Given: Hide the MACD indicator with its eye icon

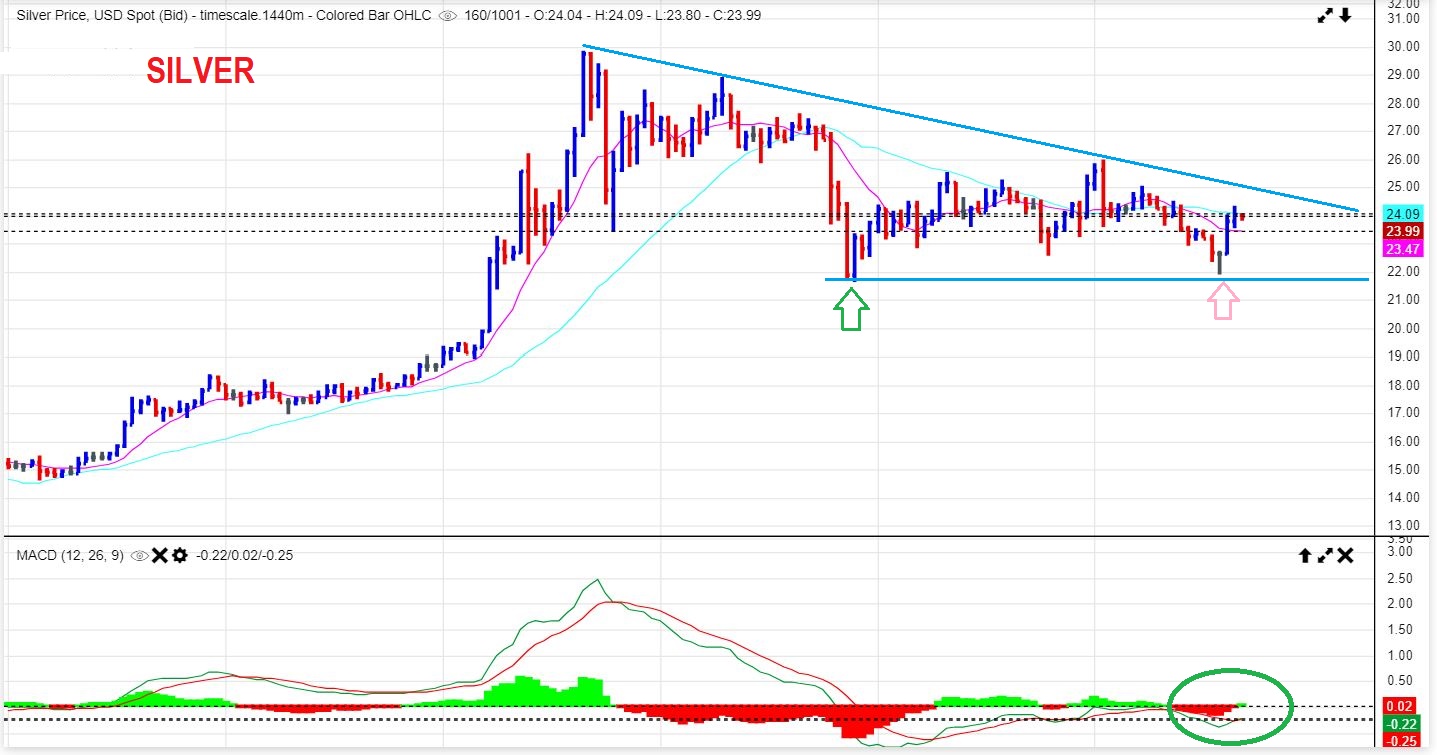Looking at the screenshot, I should click(x=140, y=555).
